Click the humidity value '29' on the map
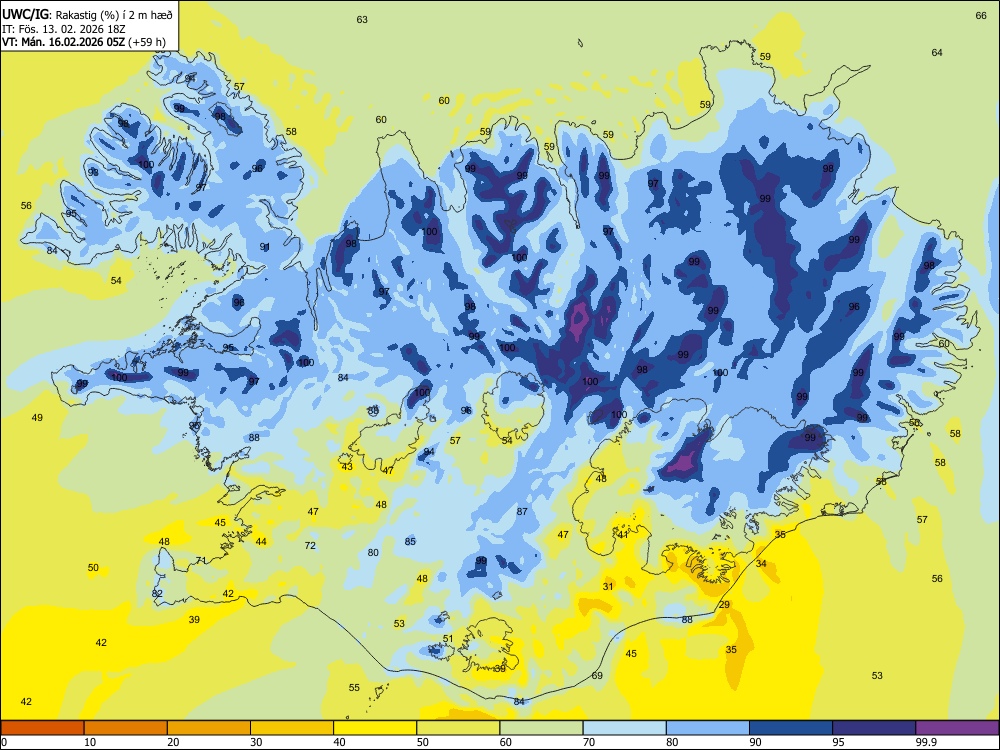Screen dimensions: 1000x750 tap(724, 605)
